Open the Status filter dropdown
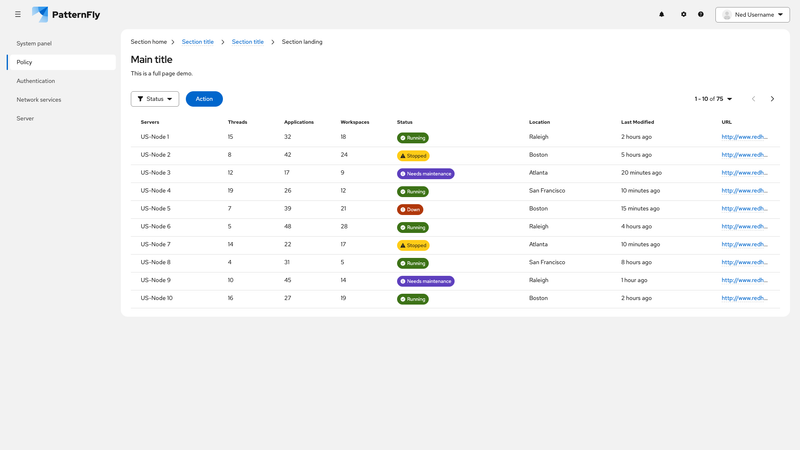This screenshot has width=800, height=450. [x=155, y=99]
